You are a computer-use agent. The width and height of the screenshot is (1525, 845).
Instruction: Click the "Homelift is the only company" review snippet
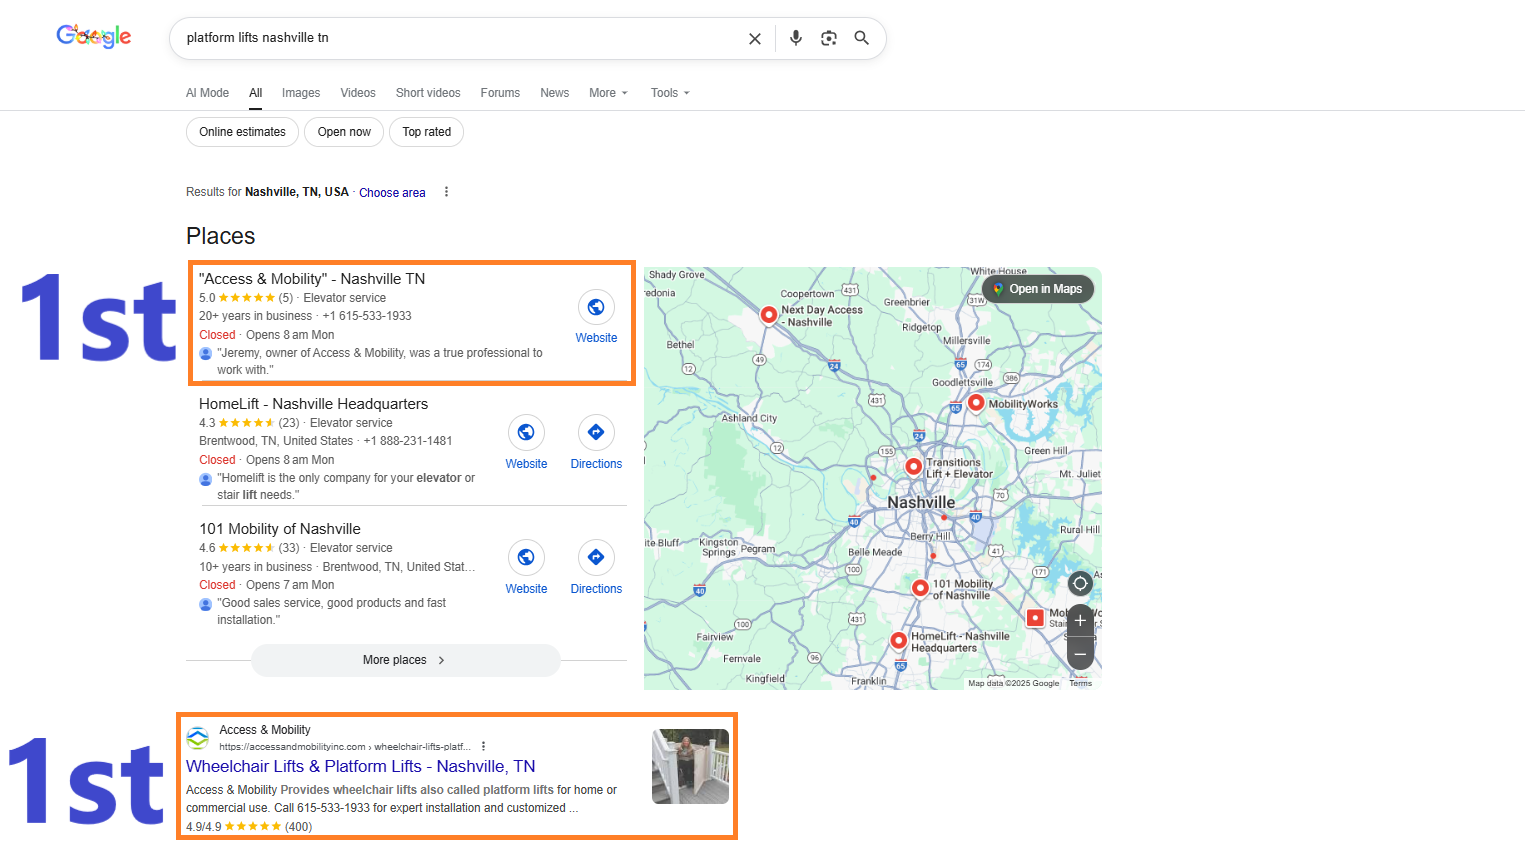point(346,486)
